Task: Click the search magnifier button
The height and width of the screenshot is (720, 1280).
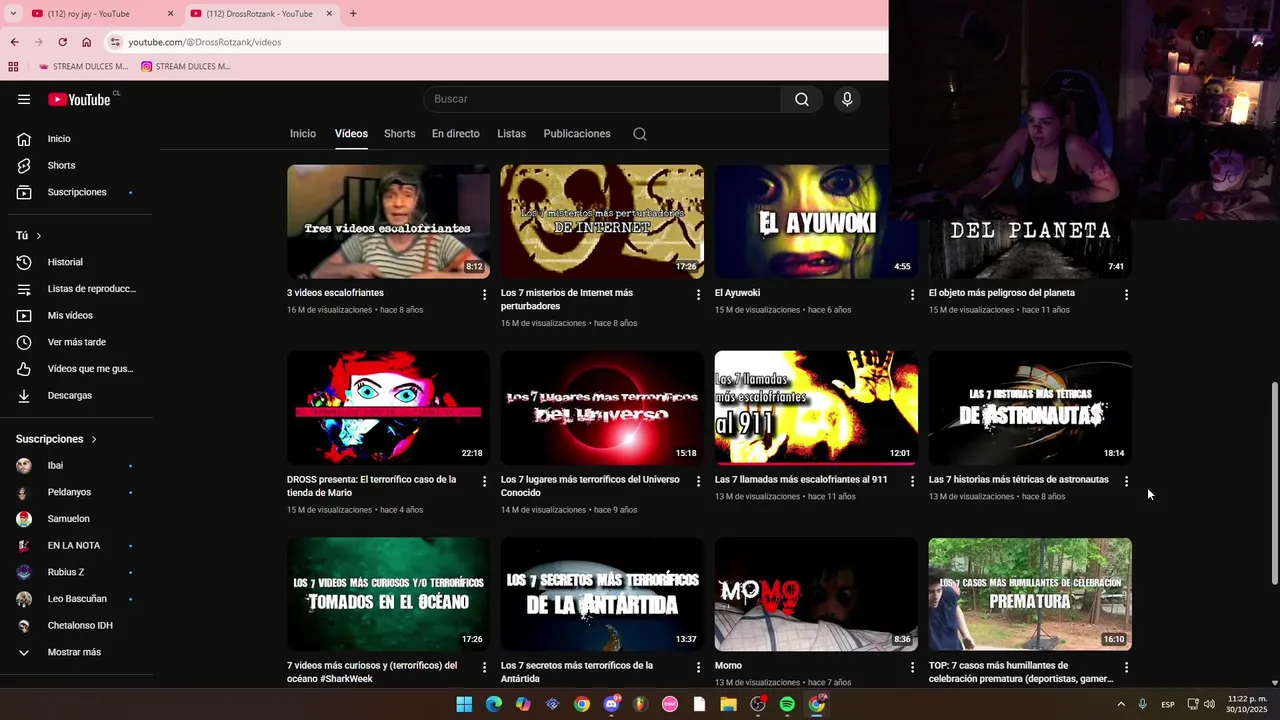Action: [x=802, y=99]
